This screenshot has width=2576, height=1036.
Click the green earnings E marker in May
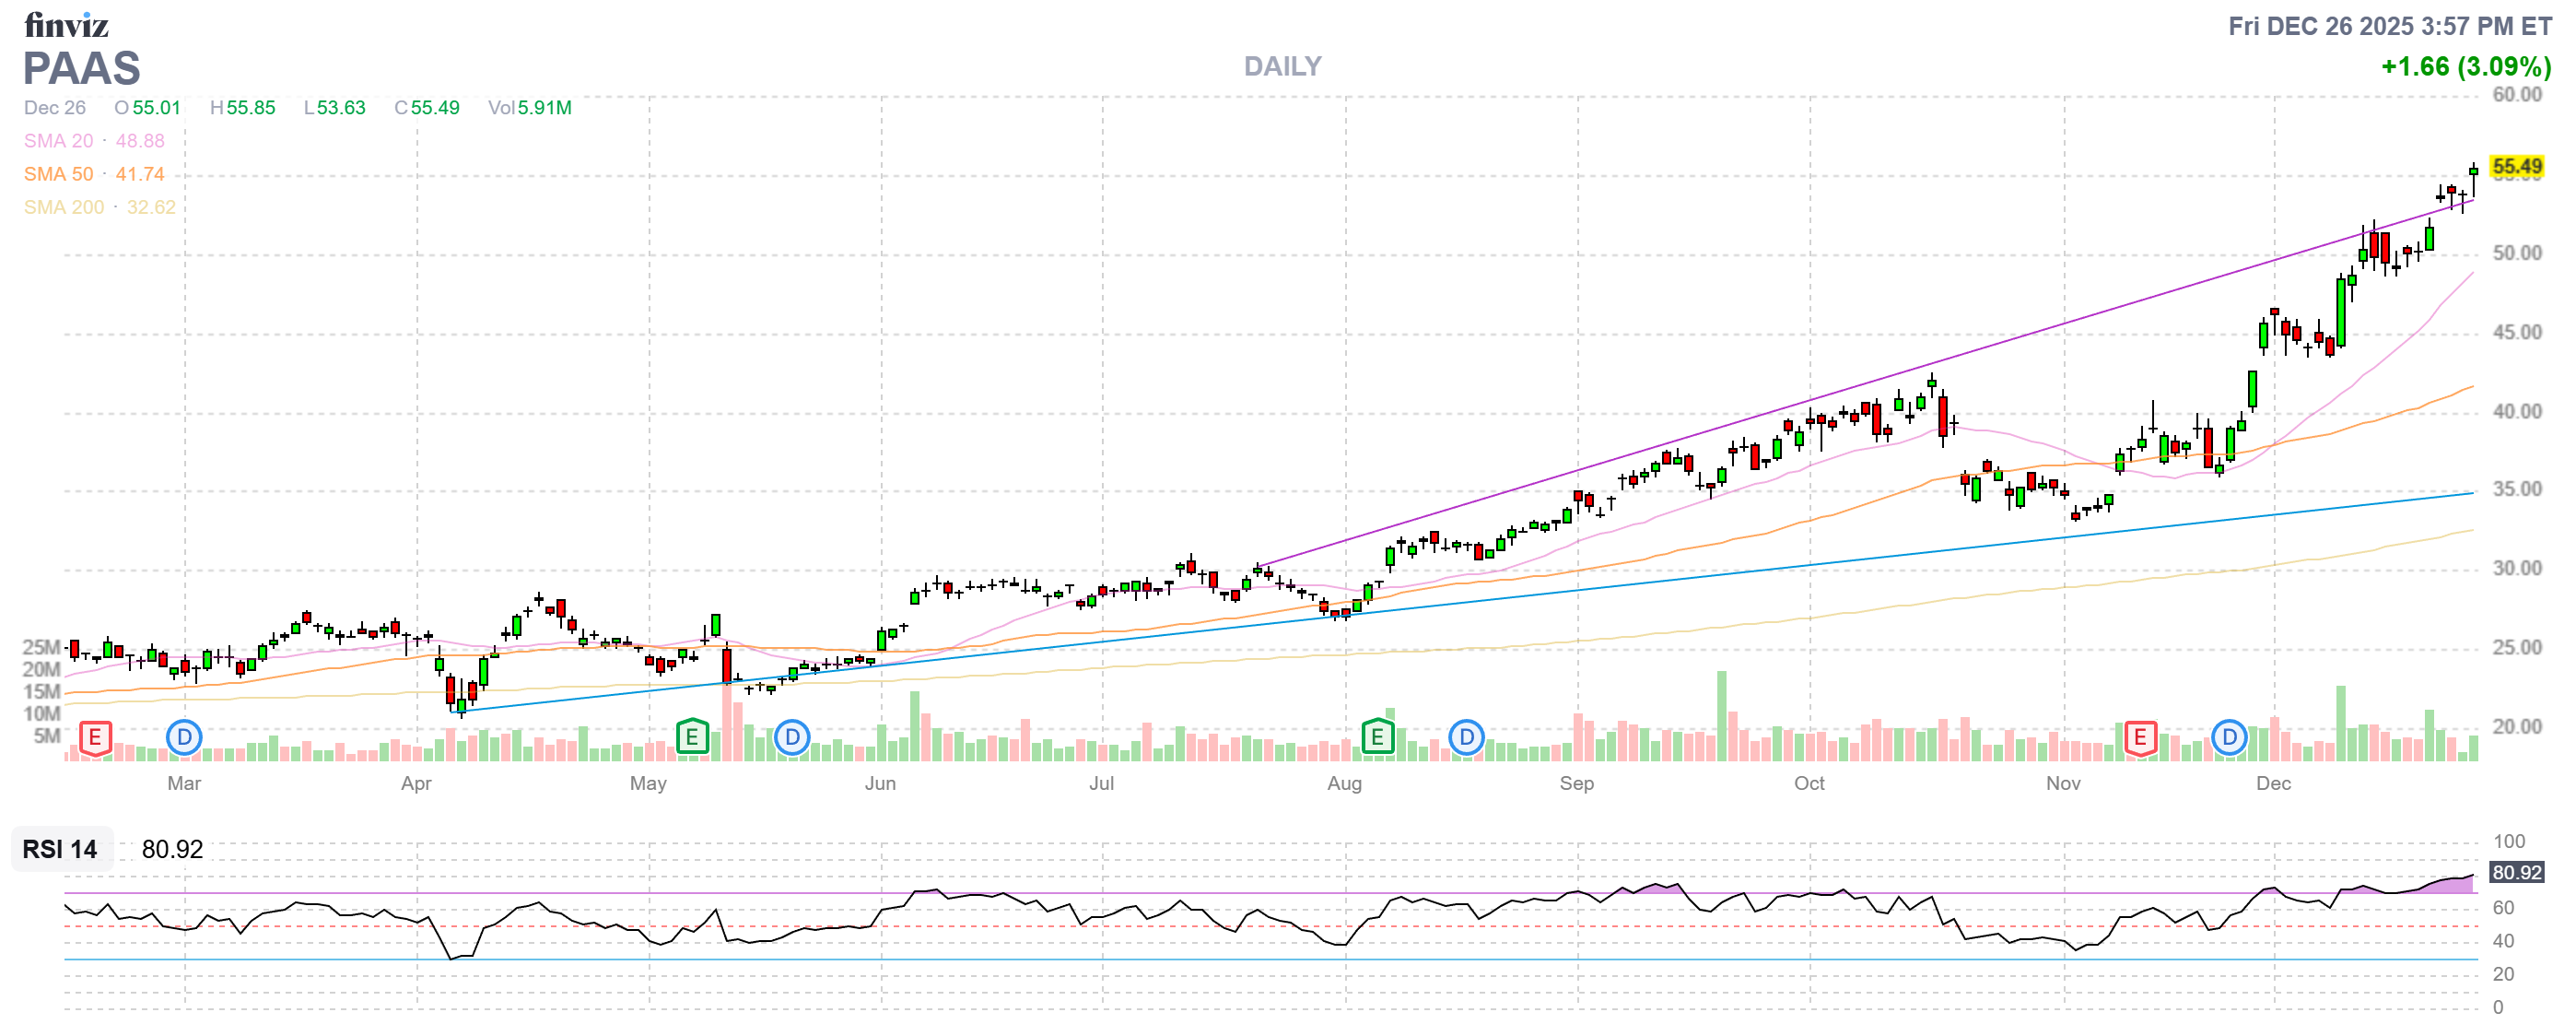pos(692,739)
